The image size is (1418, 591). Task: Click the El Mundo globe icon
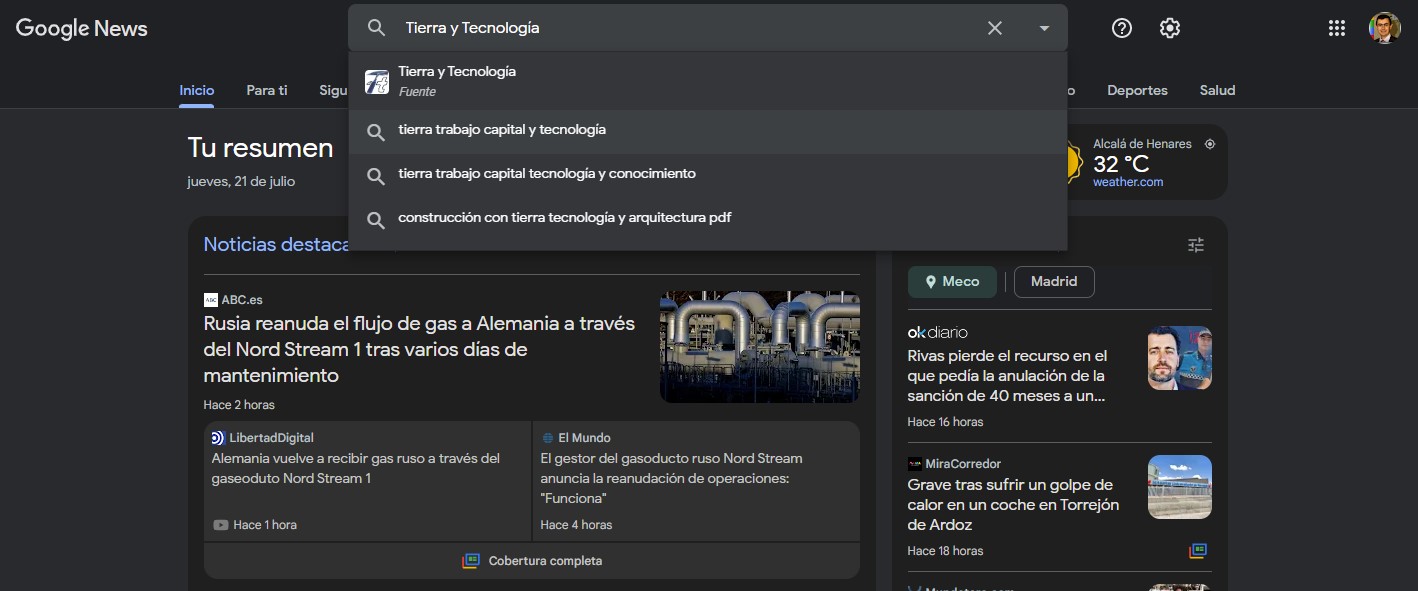[x=548, y=438]
